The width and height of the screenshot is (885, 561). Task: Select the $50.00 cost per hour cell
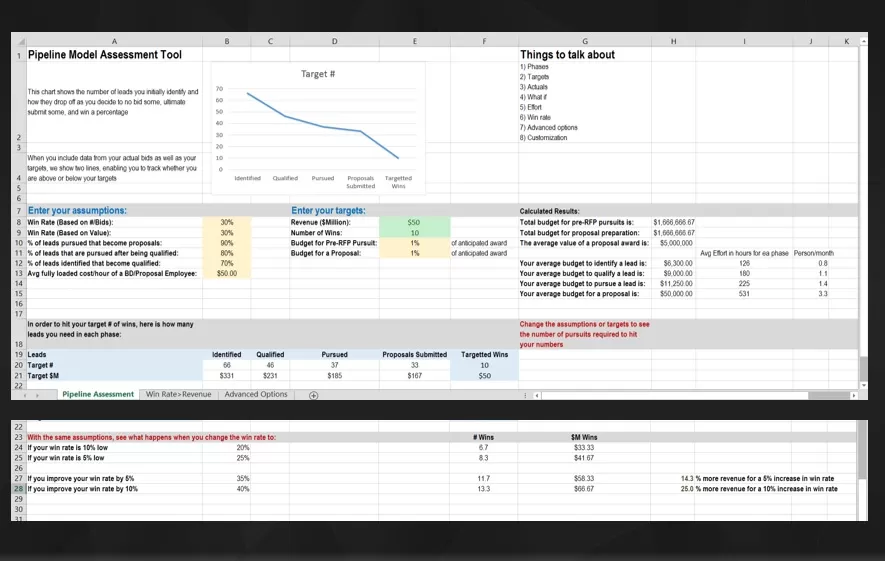[227, 273]
